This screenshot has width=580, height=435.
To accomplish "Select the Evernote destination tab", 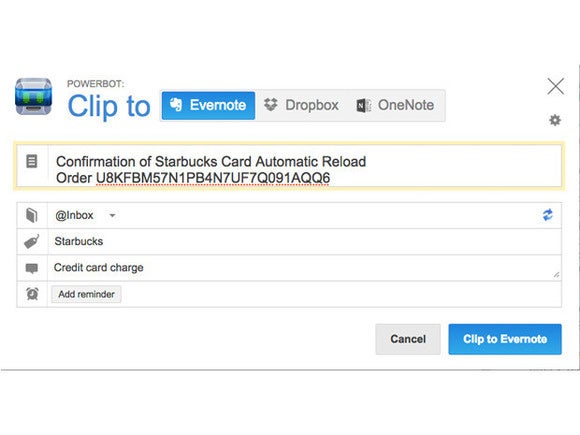I will click(208, 105).
